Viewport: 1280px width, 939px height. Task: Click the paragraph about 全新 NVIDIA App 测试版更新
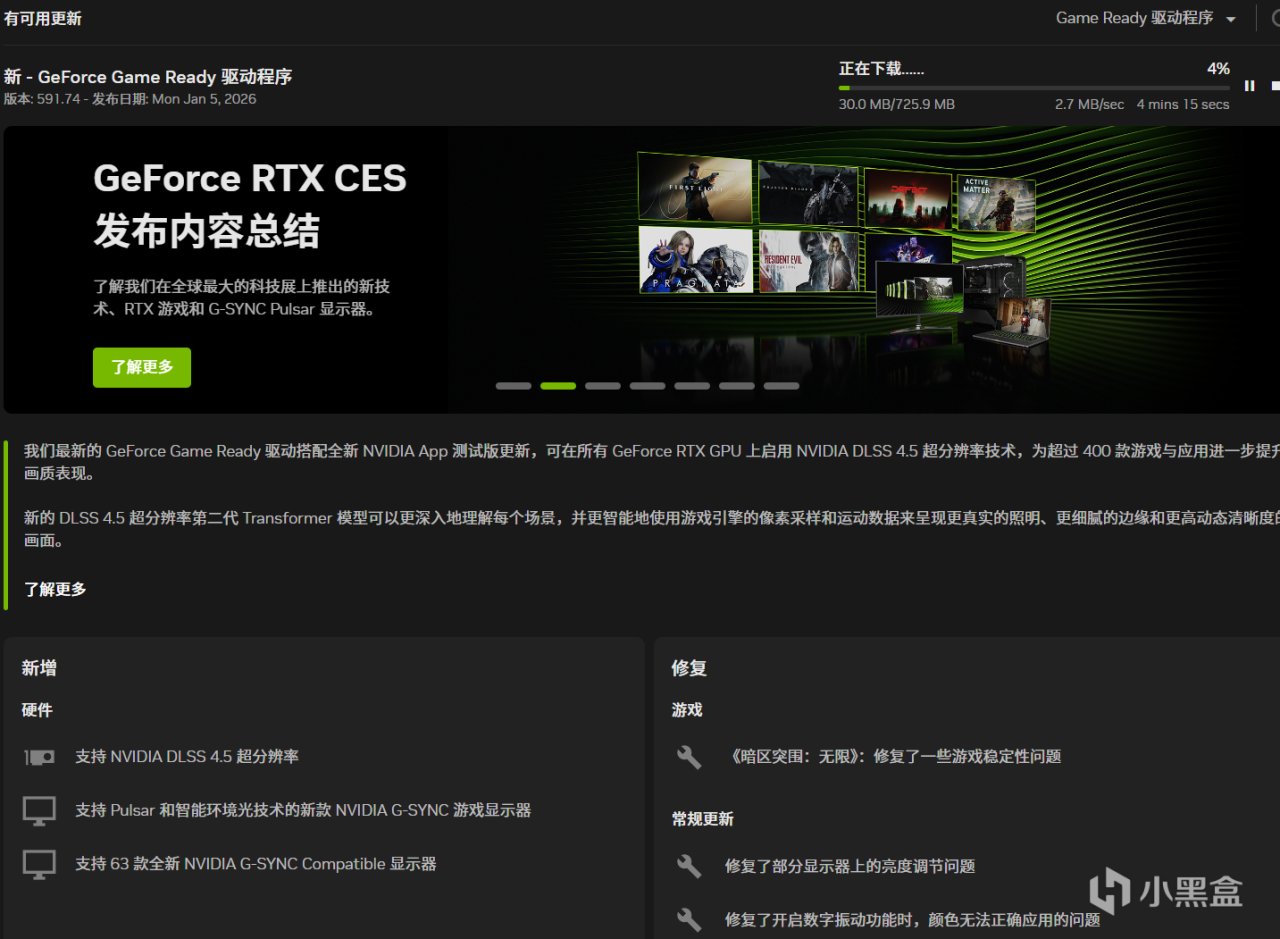point(652,462)
